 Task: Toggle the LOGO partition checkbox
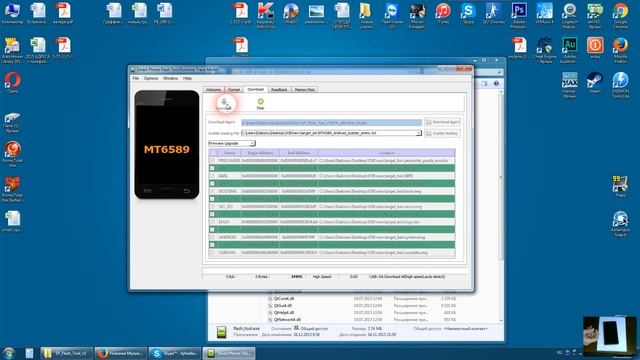(x=212, y=222)
